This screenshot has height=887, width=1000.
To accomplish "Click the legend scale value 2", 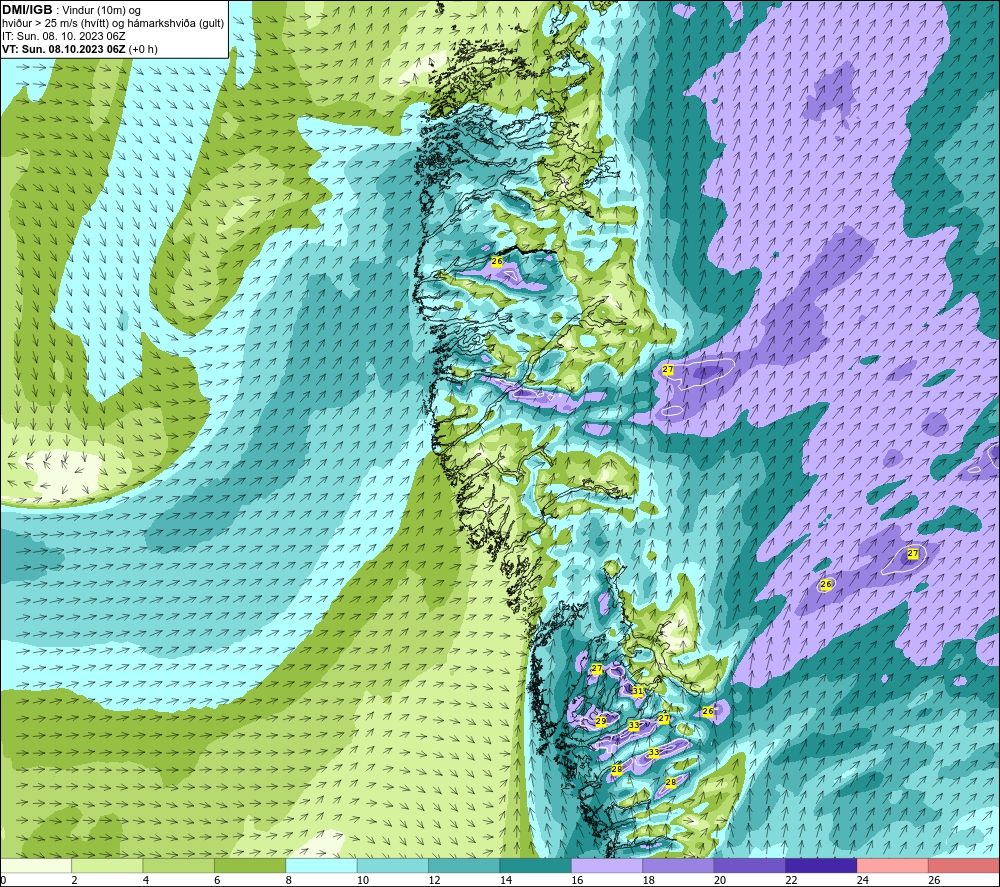I will (75, 880).
